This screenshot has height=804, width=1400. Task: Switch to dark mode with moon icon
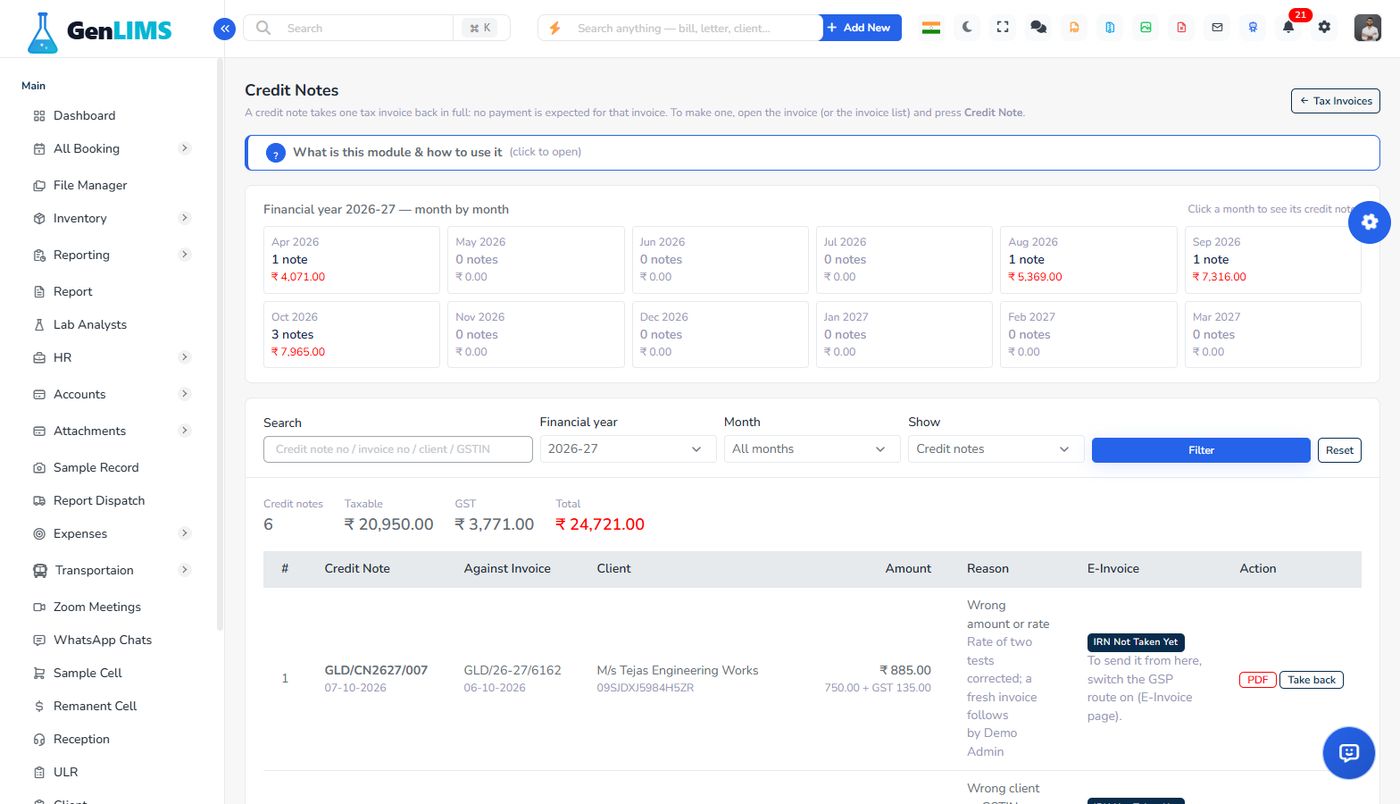tap(967, 28)
